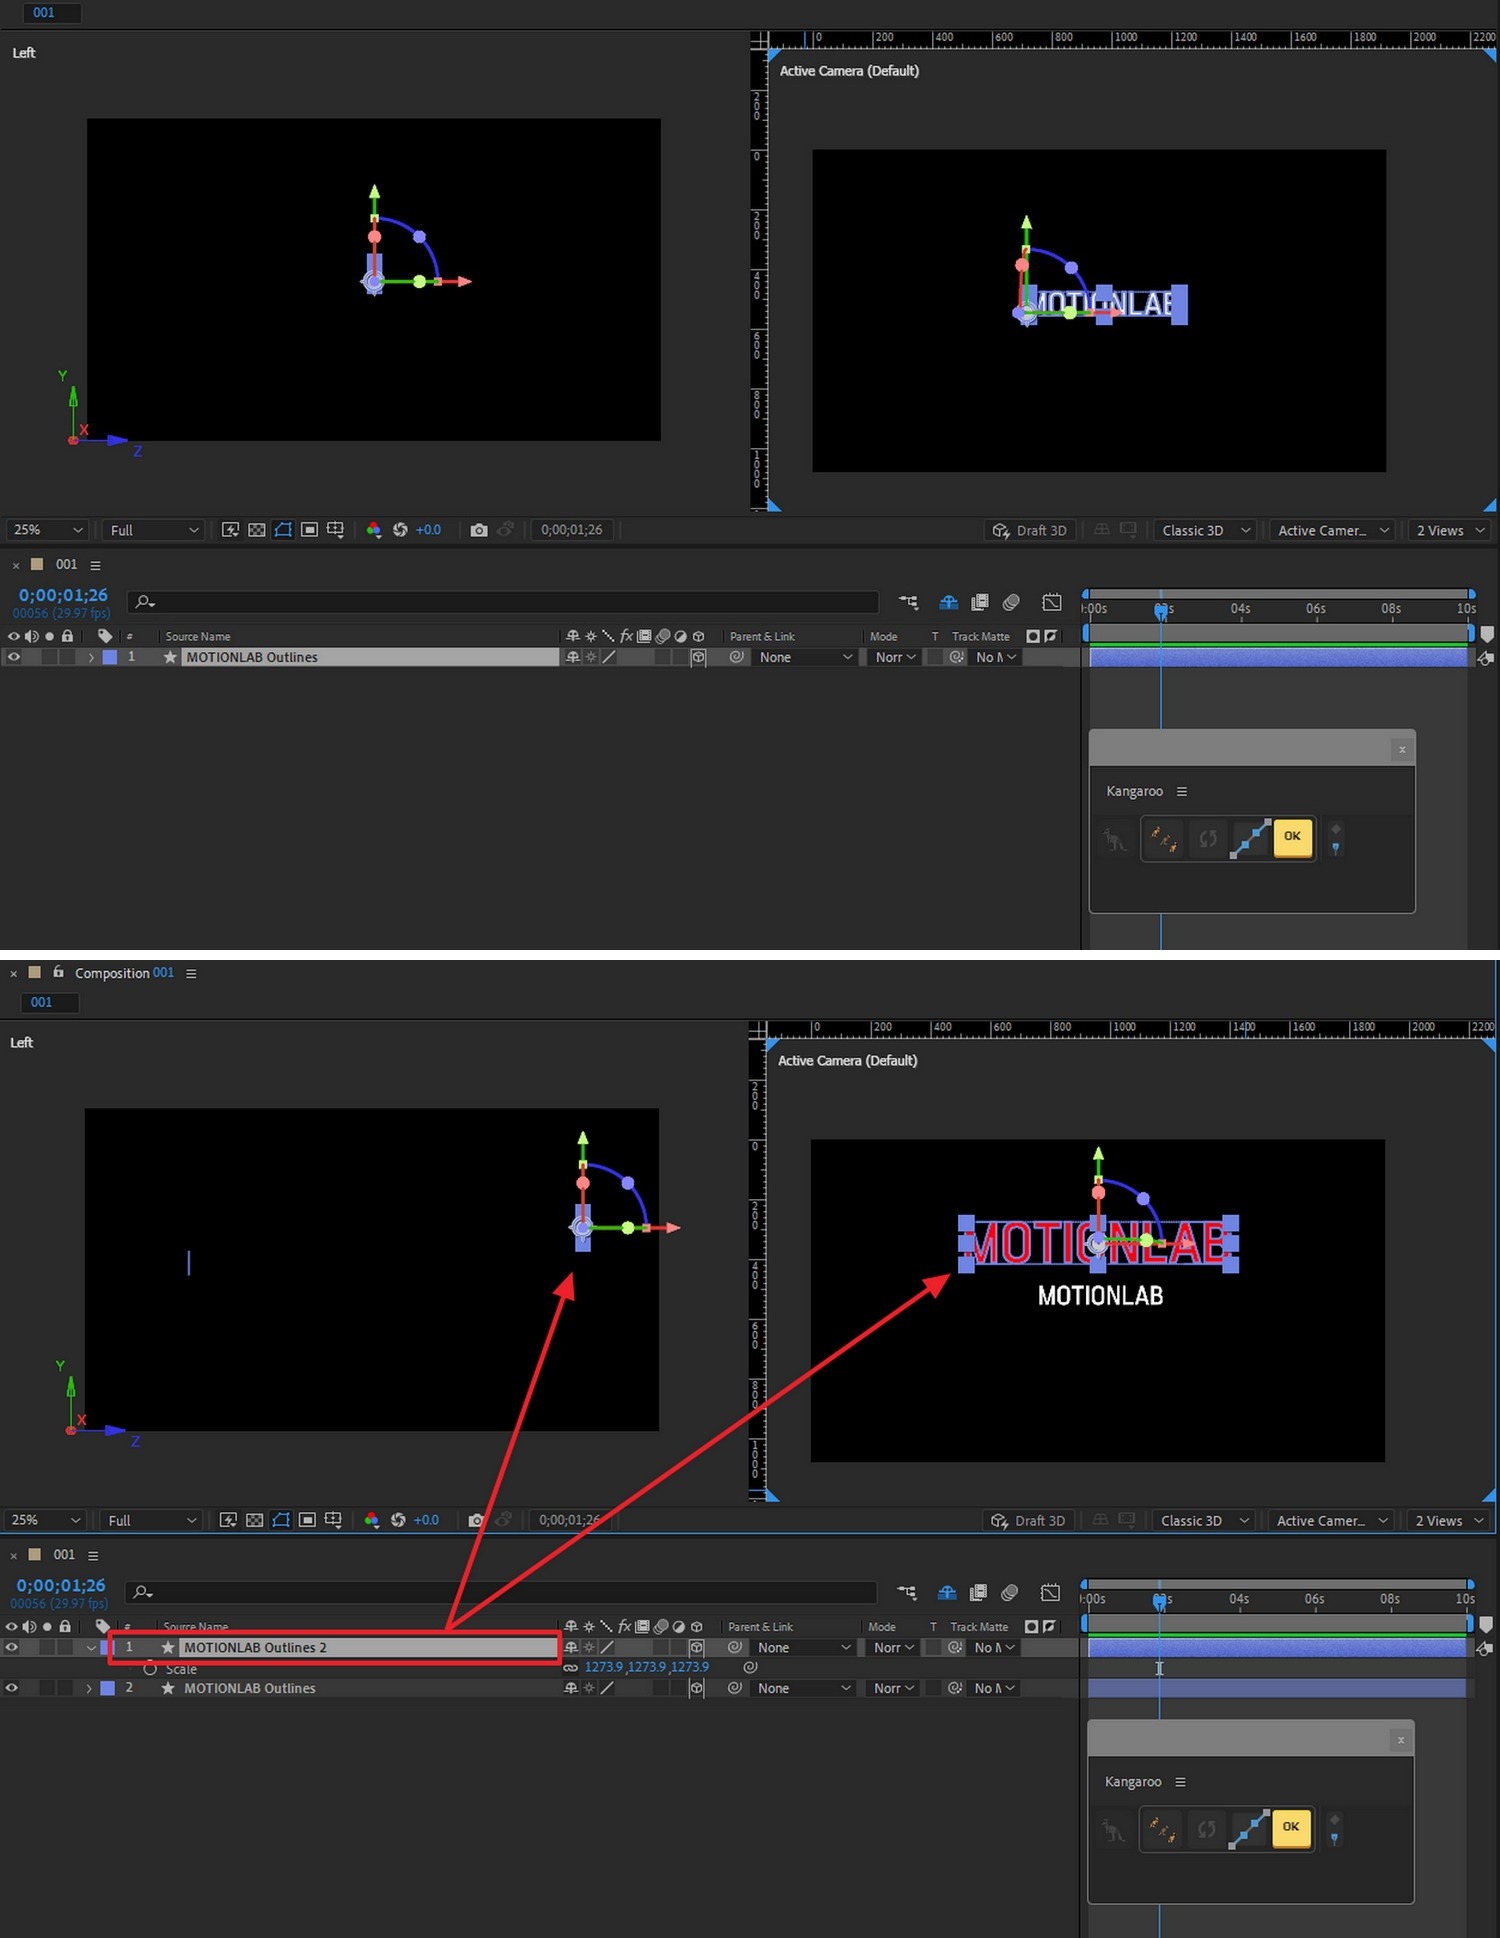
Task: Take a snapshot in the upper viewer toolbar
Action: pos(479,530)
